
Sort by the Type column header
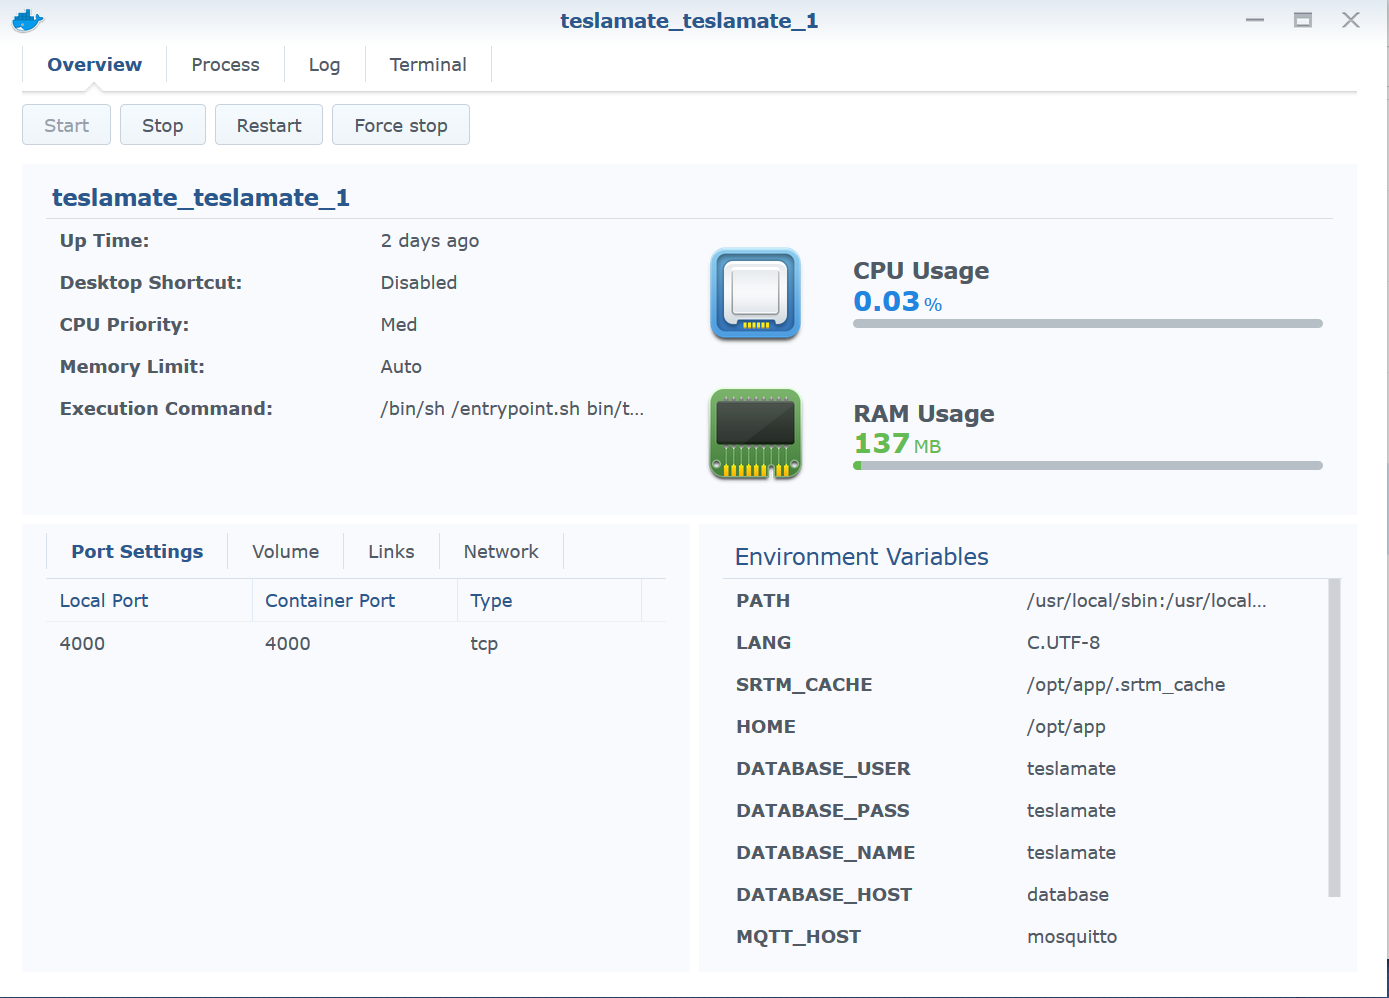[549, 601]
